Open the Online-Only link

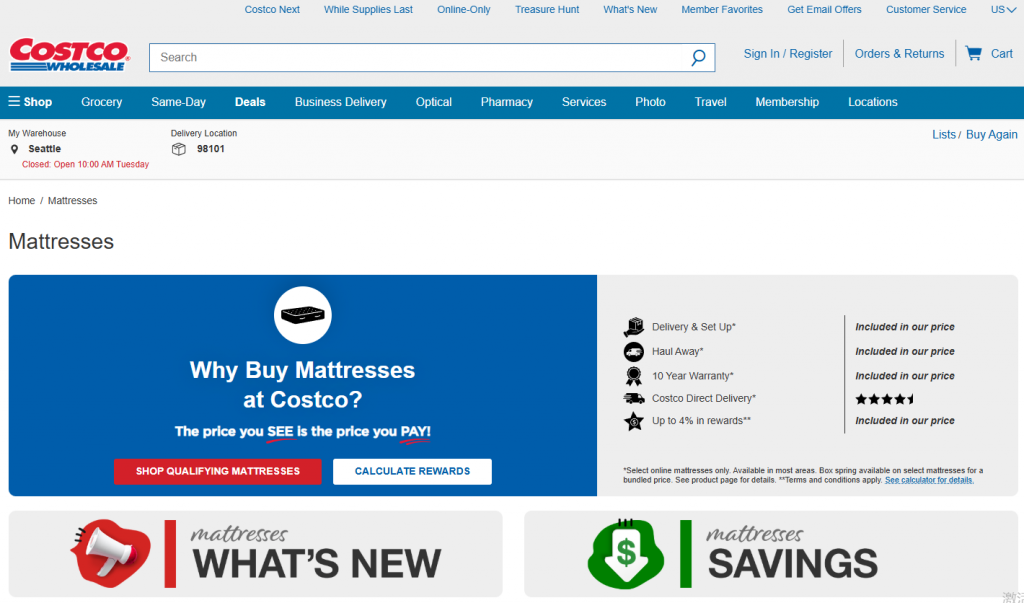coord(464,9)
